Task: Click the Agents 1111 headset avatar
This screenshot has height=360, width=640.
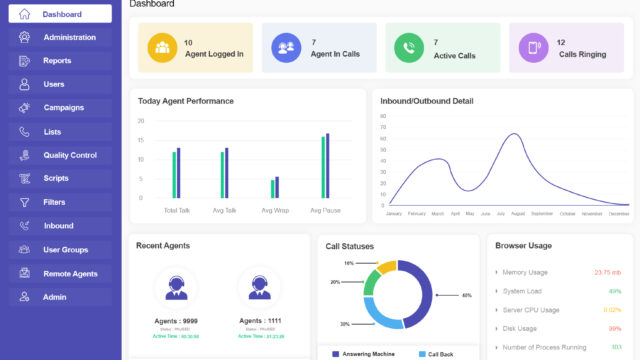Action: [x=260, y=288]
